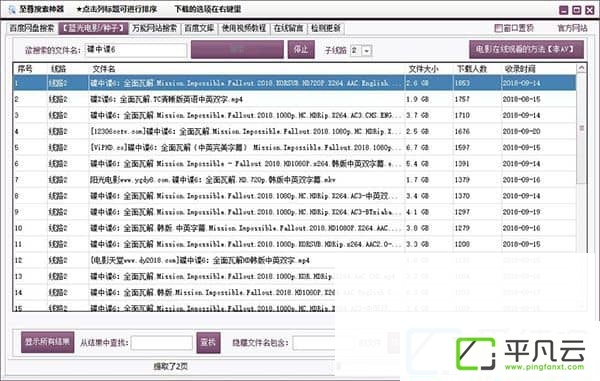Minimize the search tool window
The width and height of the screenshot is (600, 381).
click(x=564, y=10)
